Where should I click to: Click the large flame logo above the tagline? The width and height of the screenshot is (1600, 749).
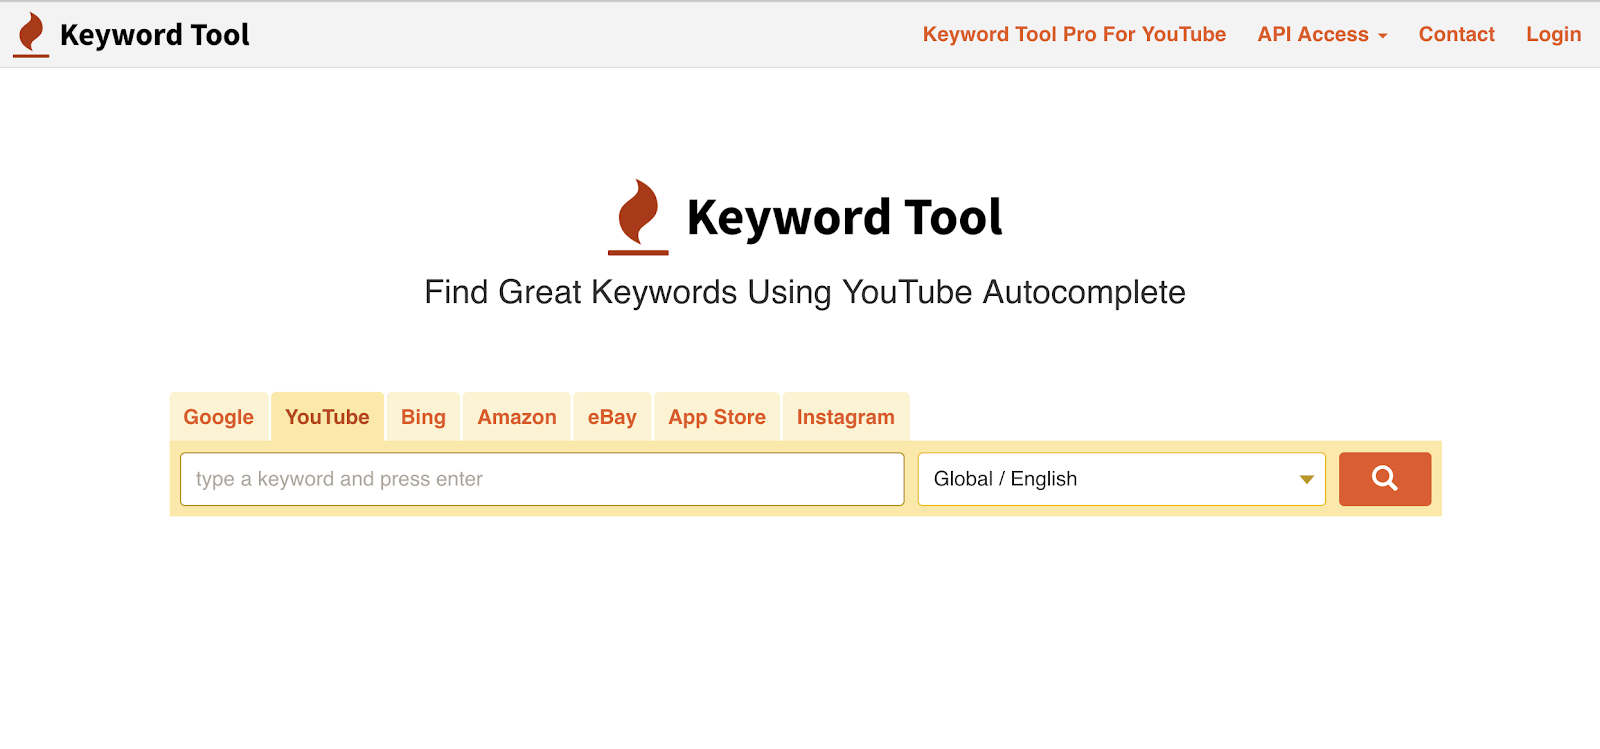pos(638,217)
